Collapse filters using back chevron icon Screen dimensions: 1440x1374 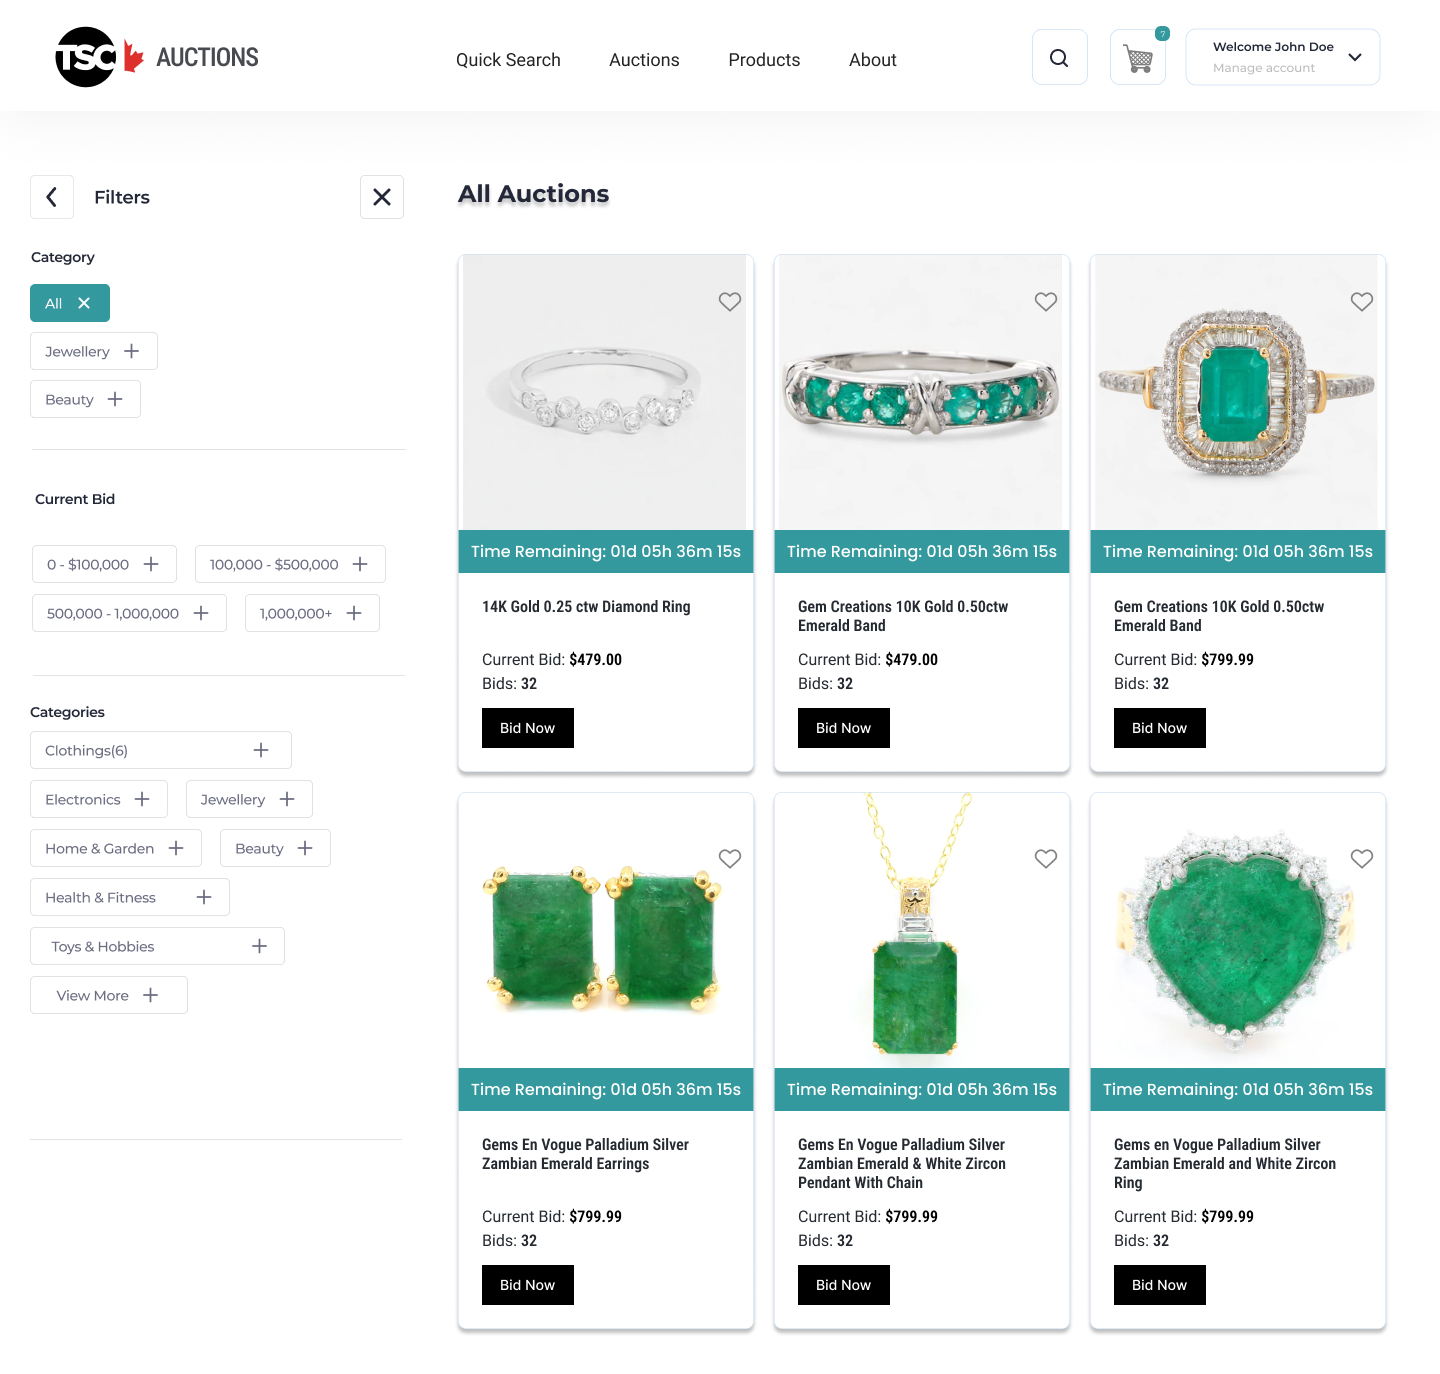tap(52, 197)
